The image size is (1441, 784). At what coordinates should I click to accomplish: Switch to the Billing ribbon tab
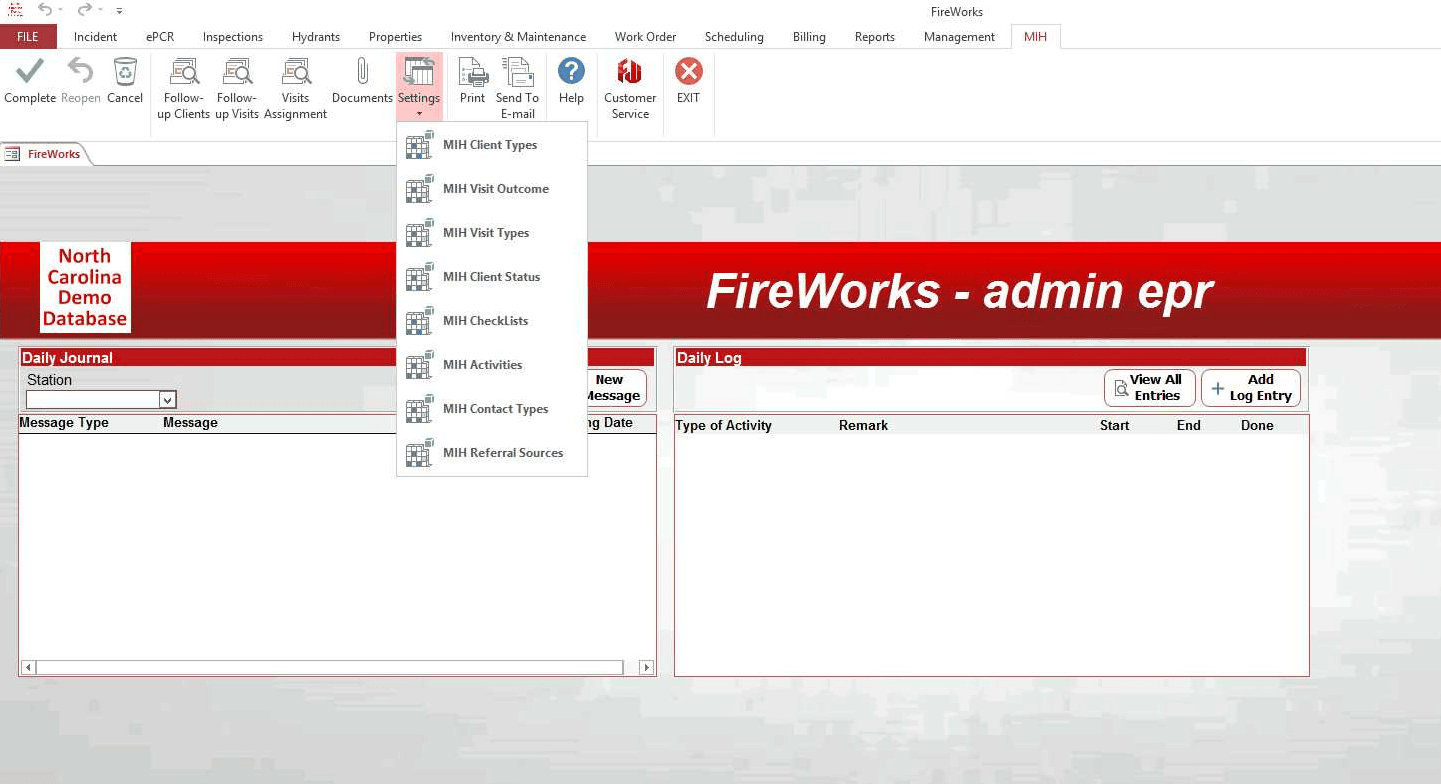point(809,37)
